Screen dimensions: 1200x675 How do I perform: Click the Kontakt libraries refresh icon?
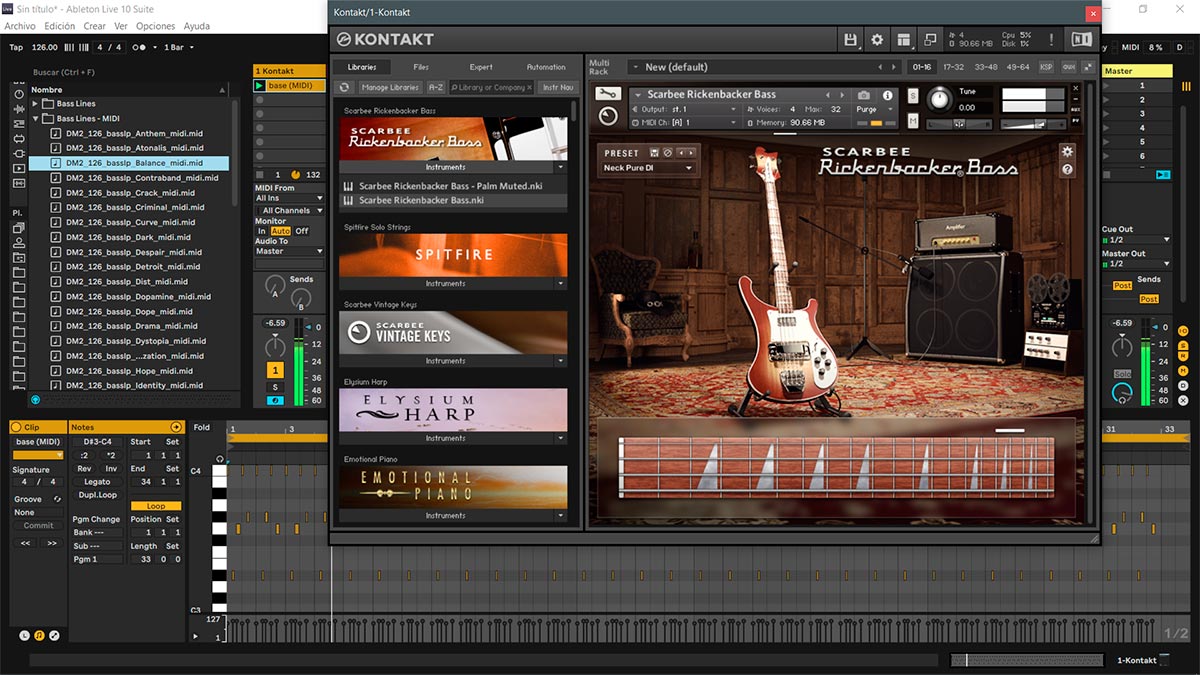coord(344,88)
